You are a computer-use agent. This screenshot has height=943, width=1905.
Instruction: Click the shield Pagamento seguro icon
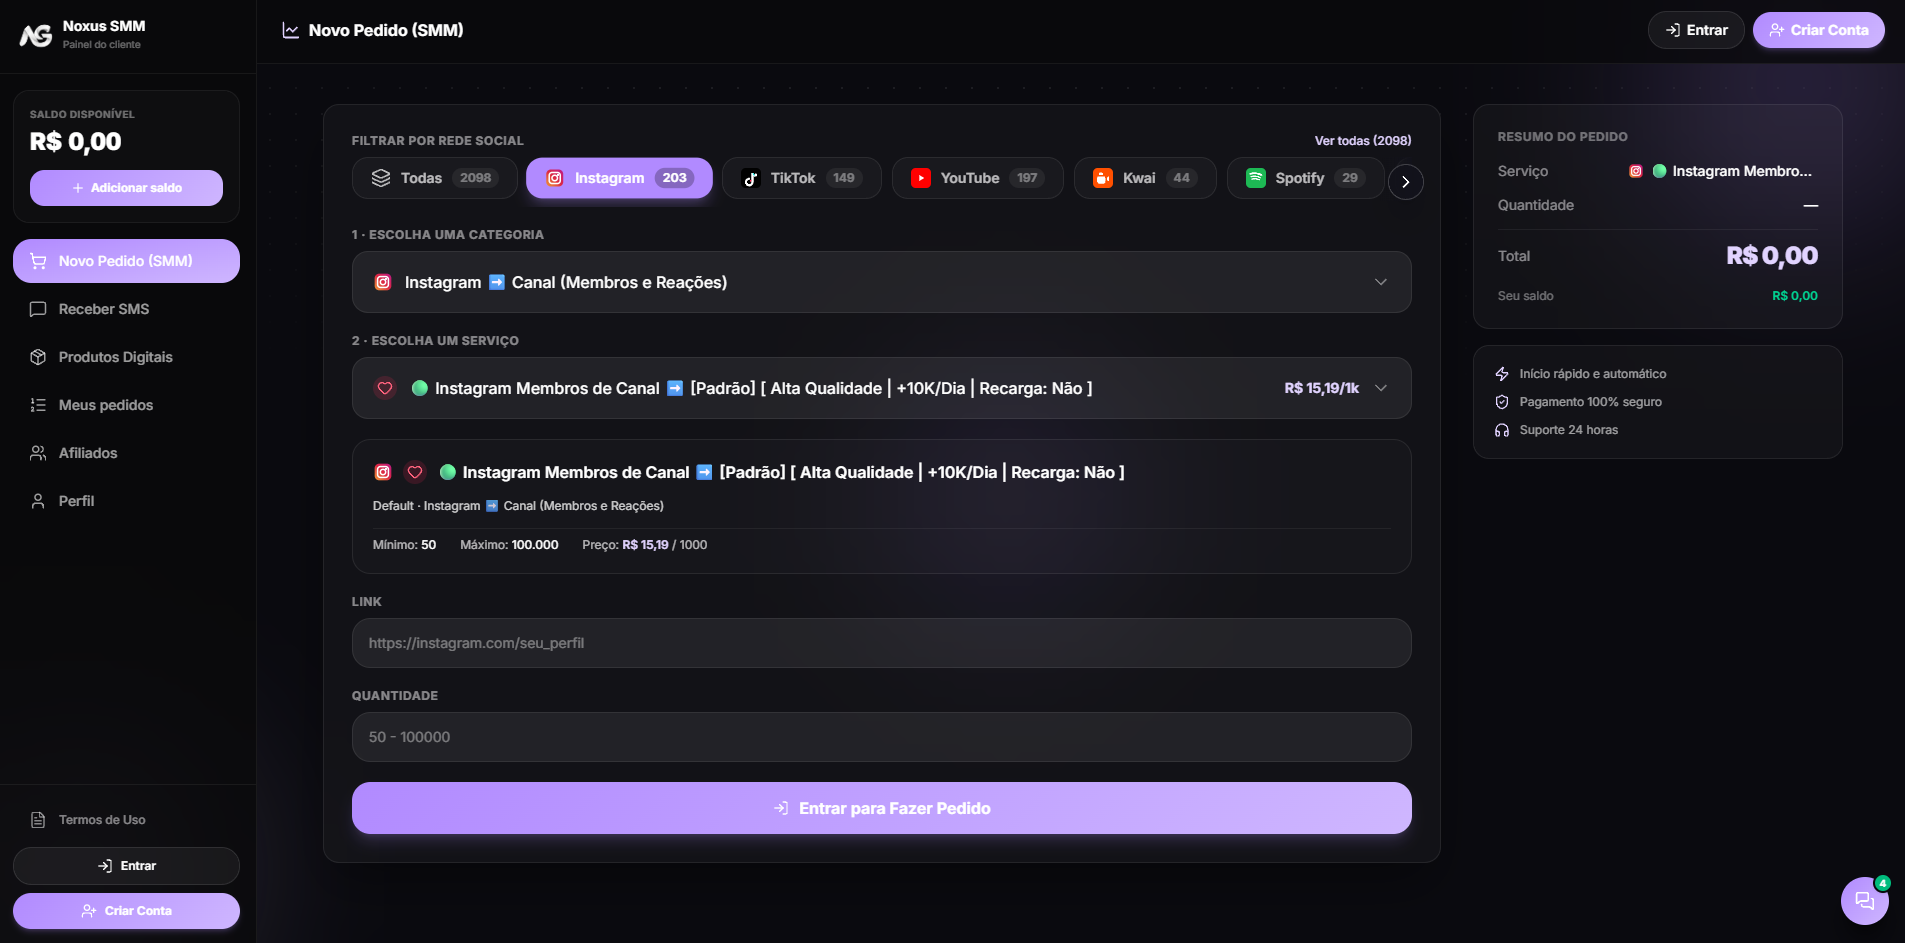pyautogui.click(x=1502, y=402)
